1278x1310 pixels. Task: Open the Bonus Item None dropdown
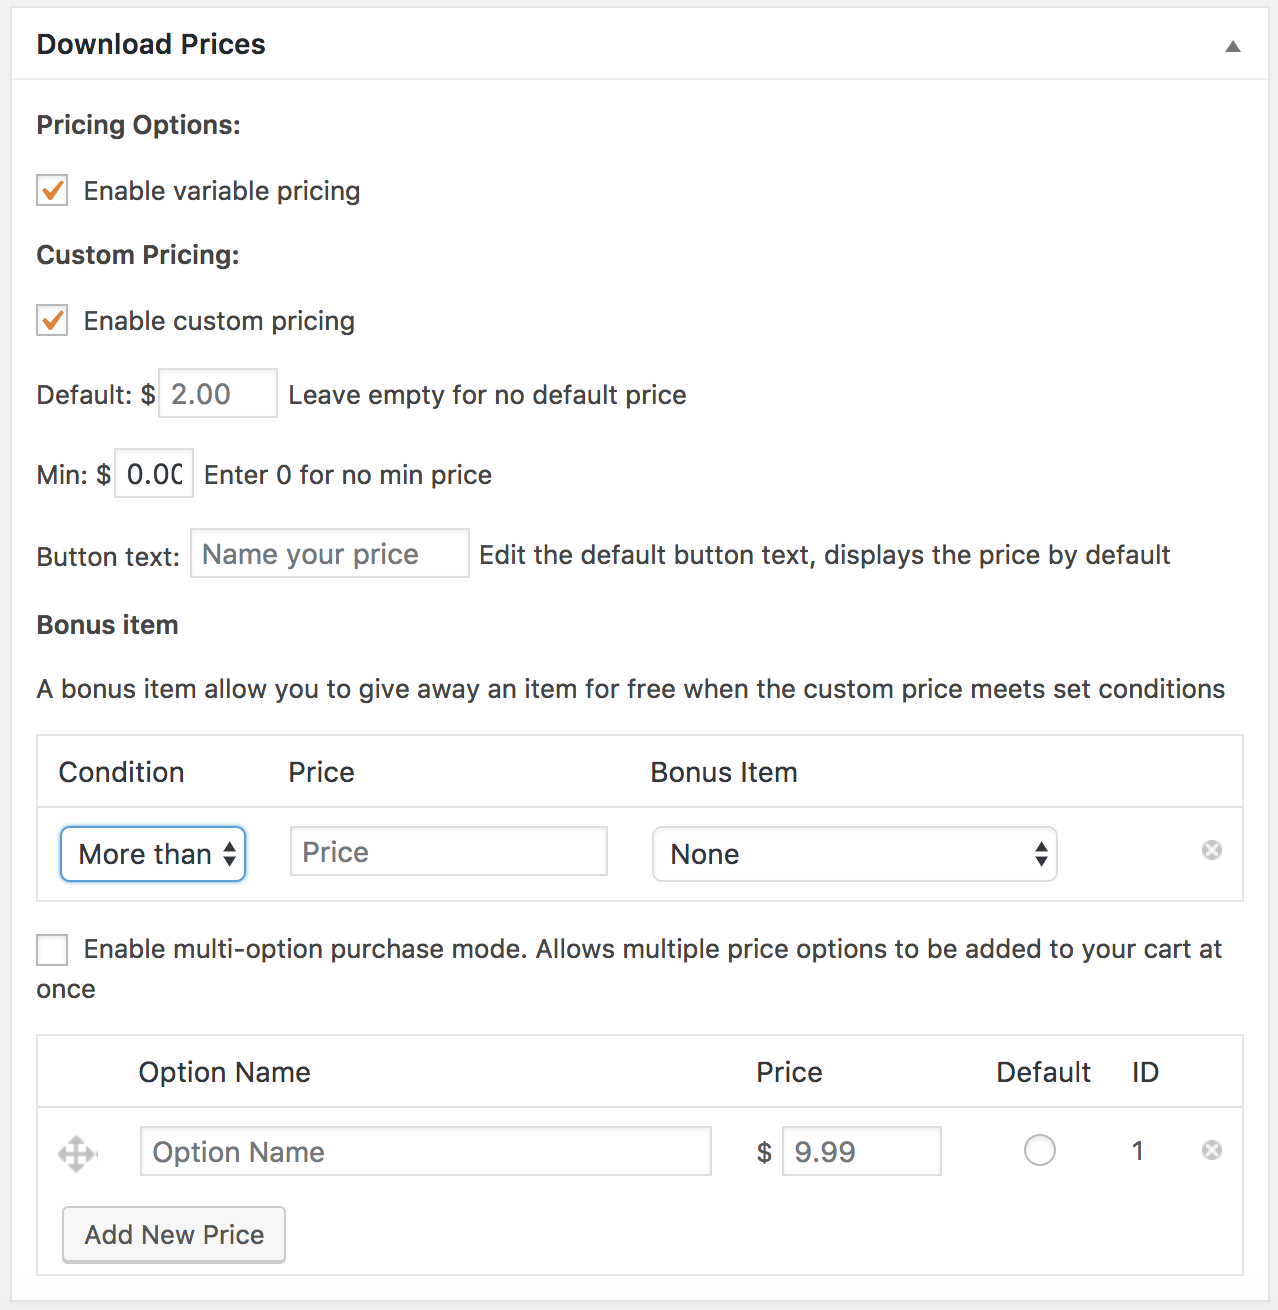854,854
